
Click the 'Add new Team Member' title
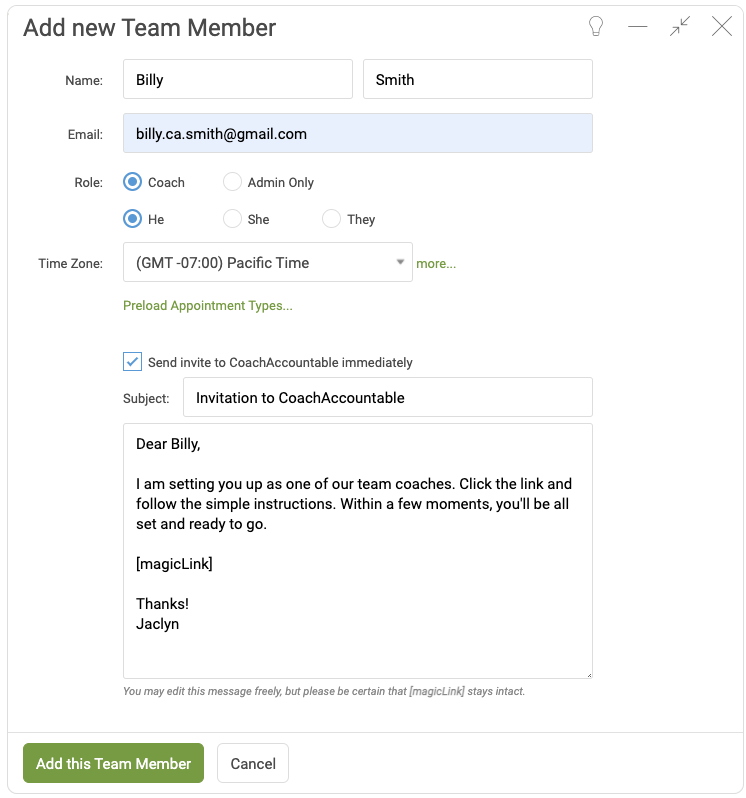150,27
